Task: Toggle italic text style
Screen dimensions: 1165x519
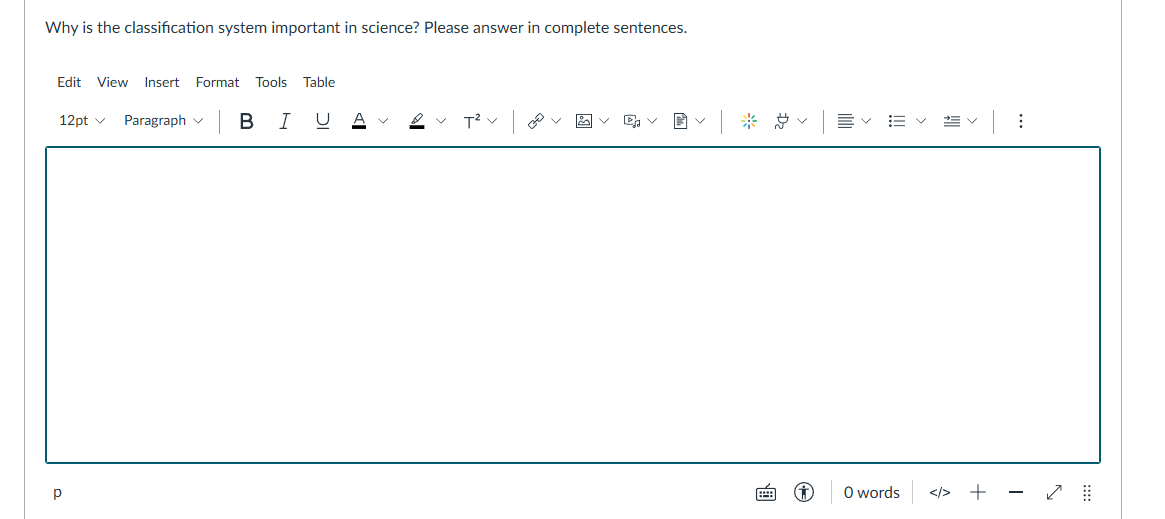Action: pos(285,121)
